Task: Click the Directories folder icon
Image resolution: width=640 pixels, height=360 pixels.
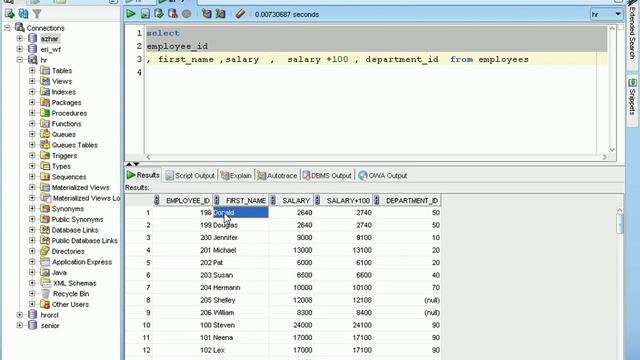Action: (45, 251)
